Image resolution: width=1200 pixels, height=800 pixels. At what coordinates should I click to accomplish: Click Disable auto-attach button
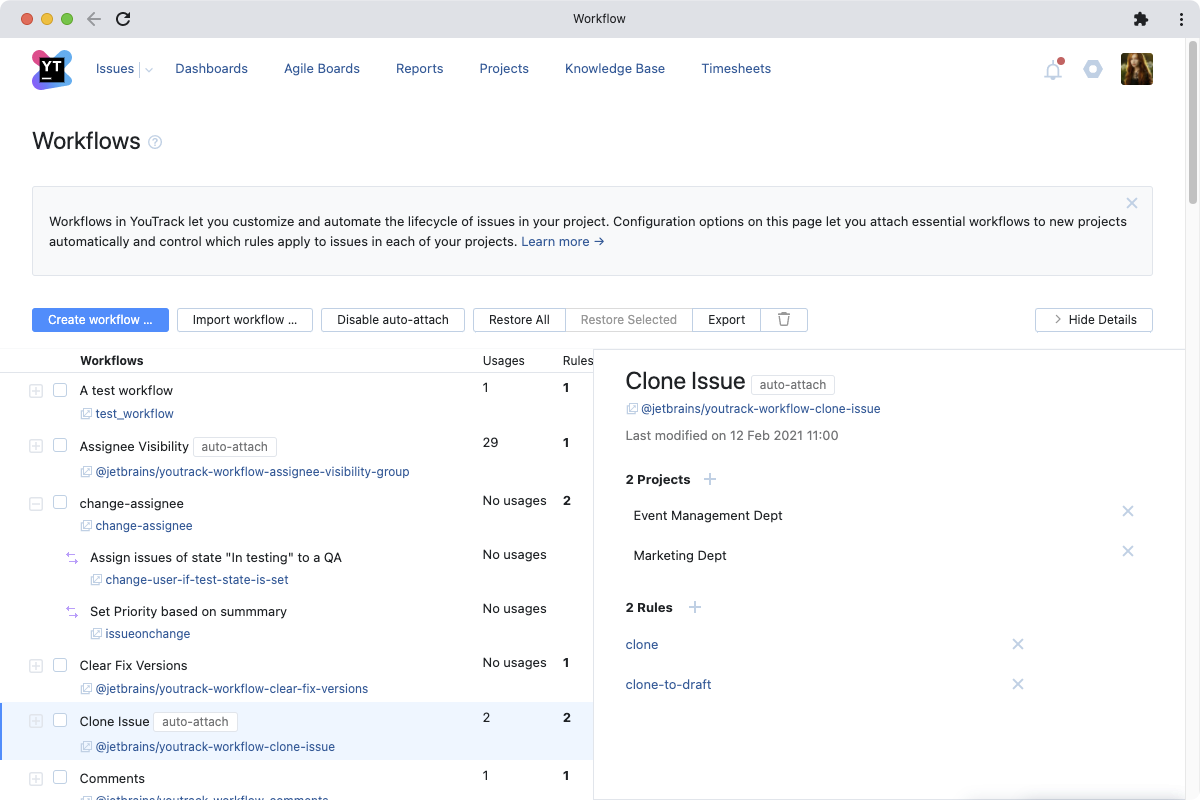click(x=393, y=320)
